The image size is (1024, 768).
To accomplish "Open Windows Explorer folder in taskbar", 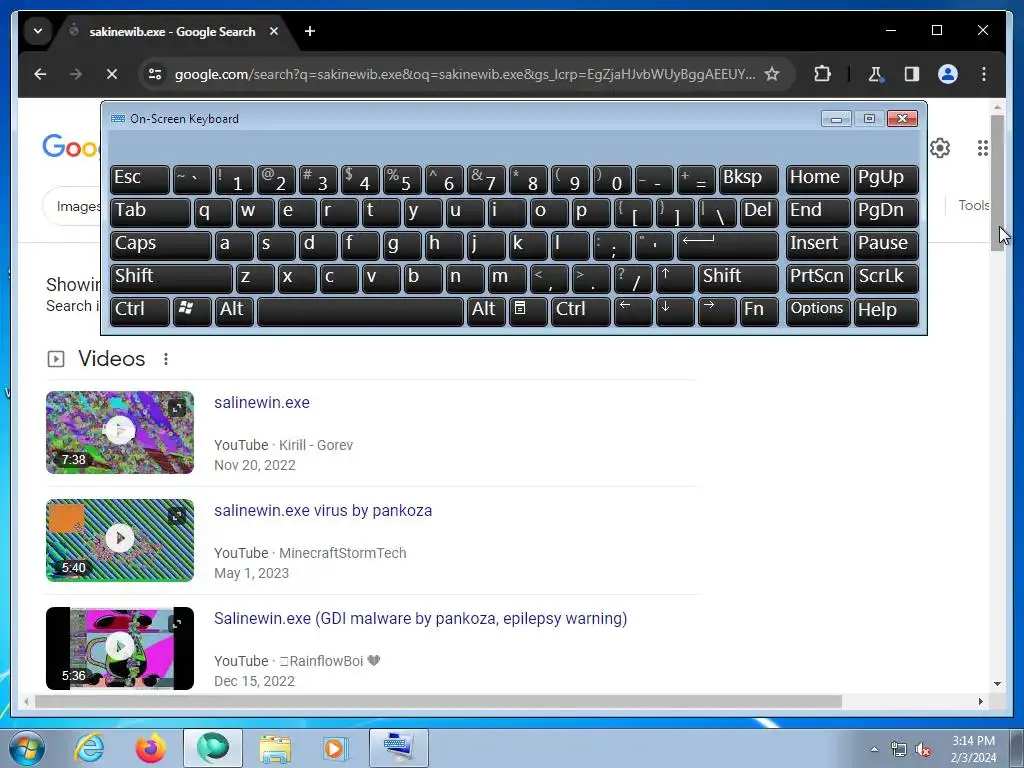I will pos(275,748).
